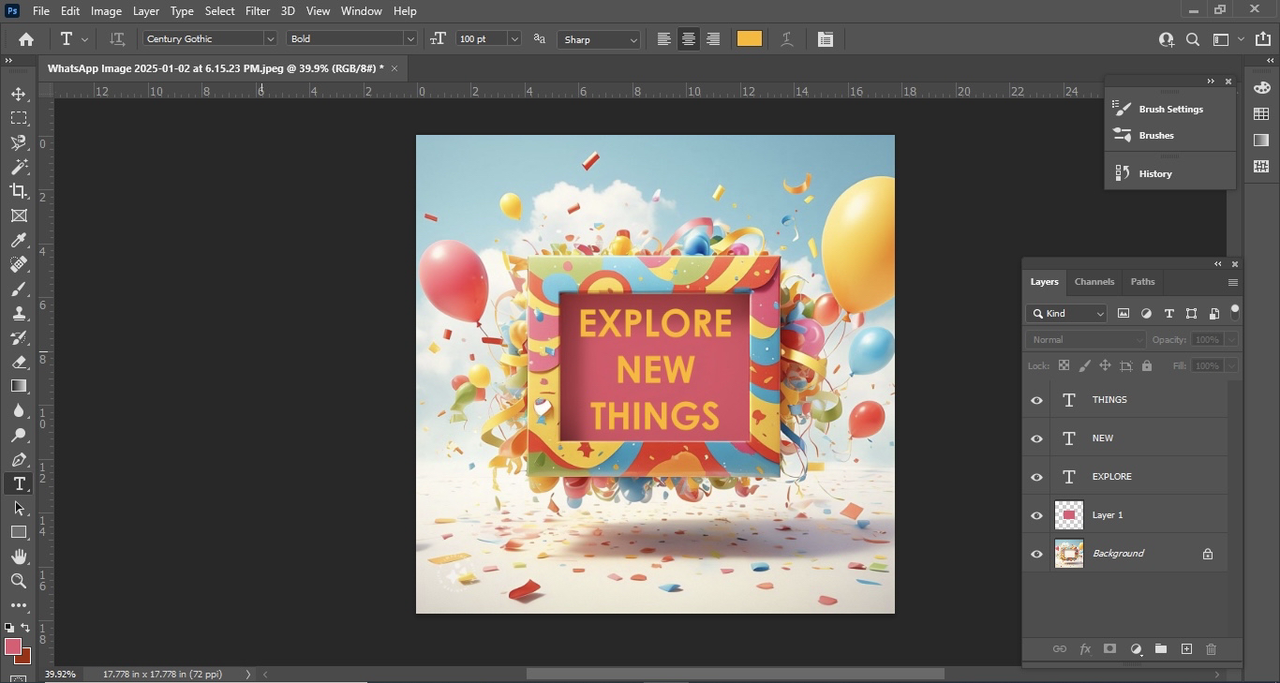Image resolution: width=1280 pixels, height=683 pixels.
Task: Select the Rectangular Marquee tool
Action: click(x=19, y=118)
